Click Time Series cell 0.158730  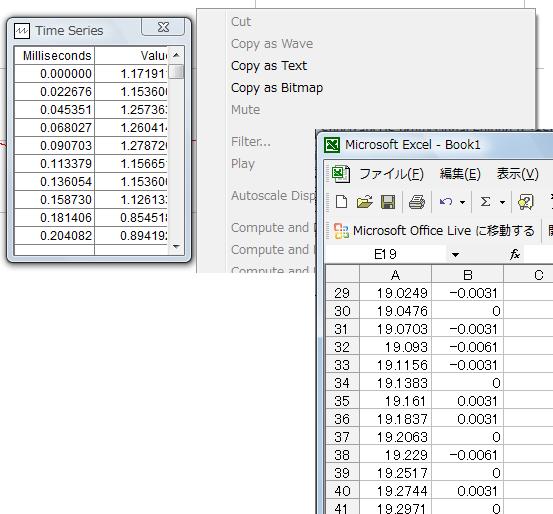click(x=55, y=200)
